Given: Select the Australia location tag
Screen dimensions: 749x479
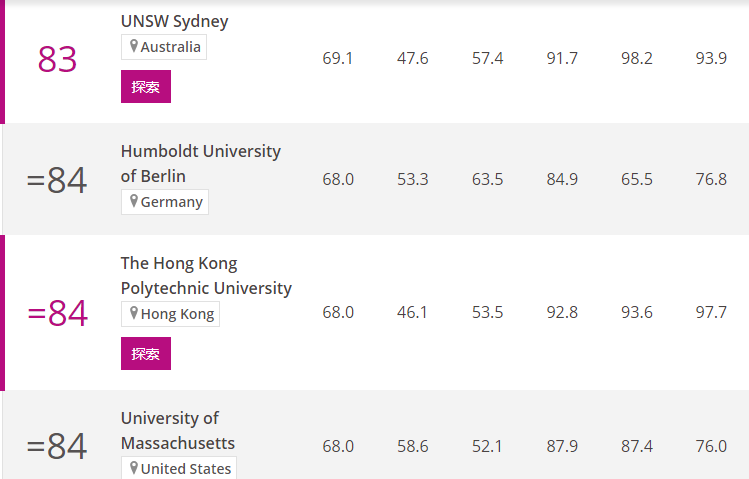Looking at the screenshot, I should point(164,47).
